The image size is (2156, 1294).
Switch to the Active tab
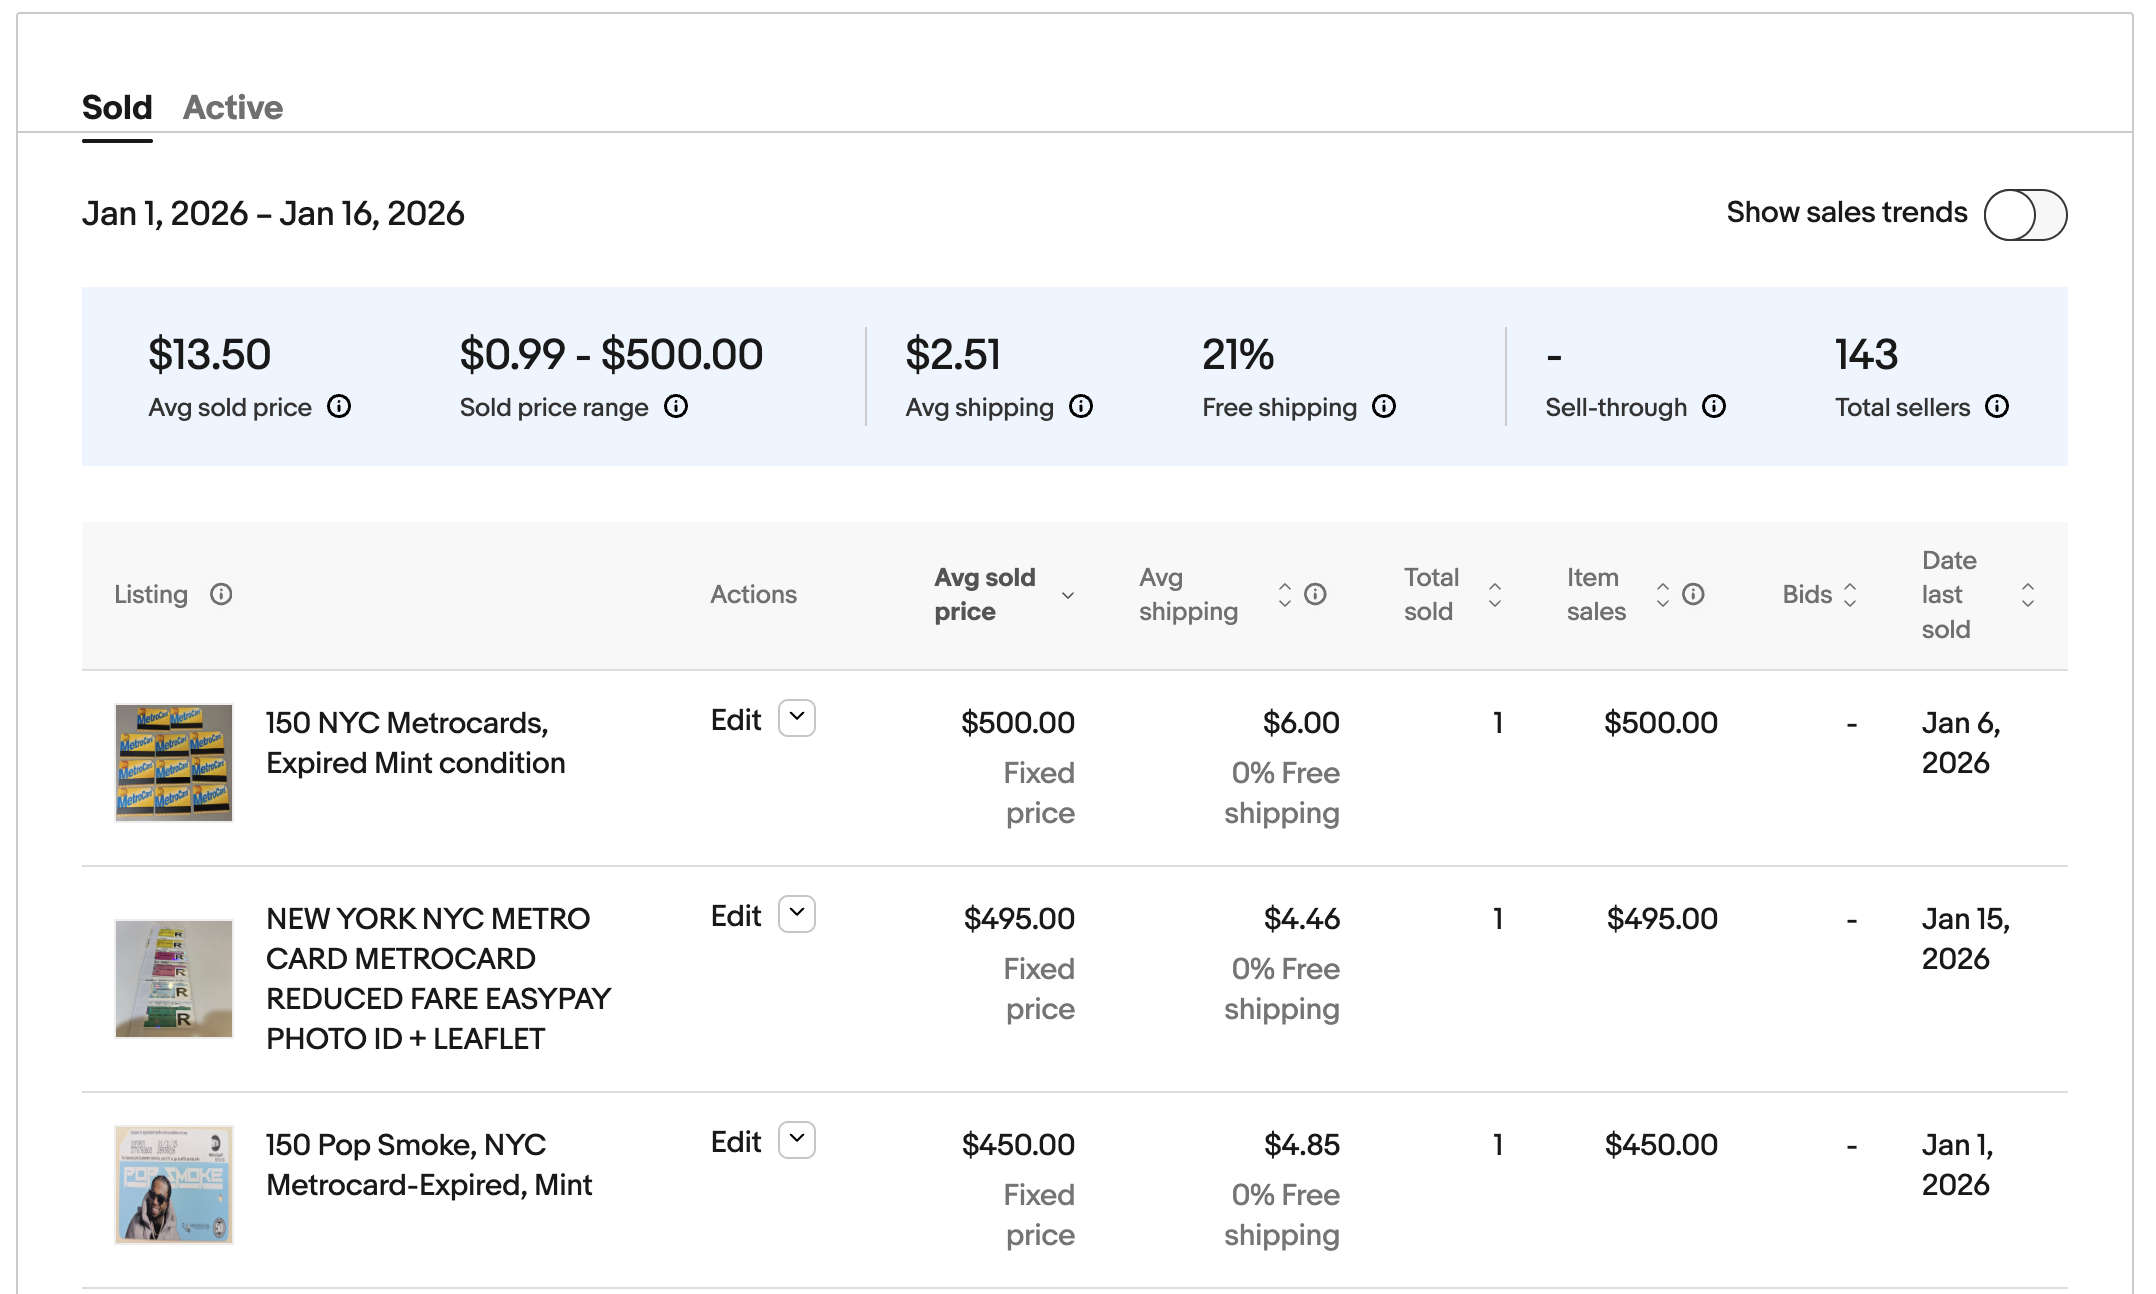click(x=232, y=107)
